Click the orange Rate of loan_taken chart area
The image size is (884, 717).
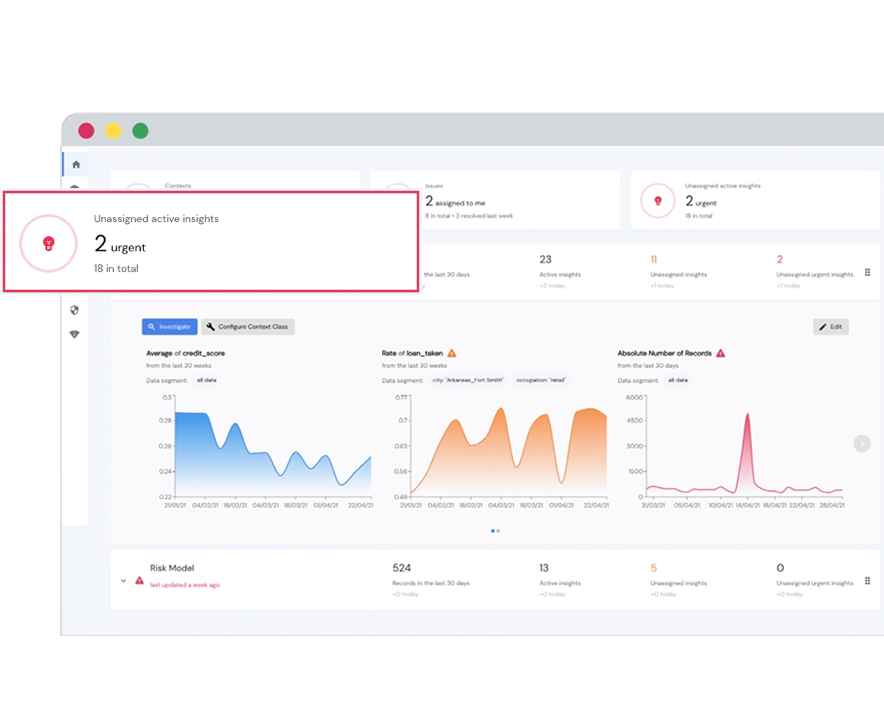509,452
